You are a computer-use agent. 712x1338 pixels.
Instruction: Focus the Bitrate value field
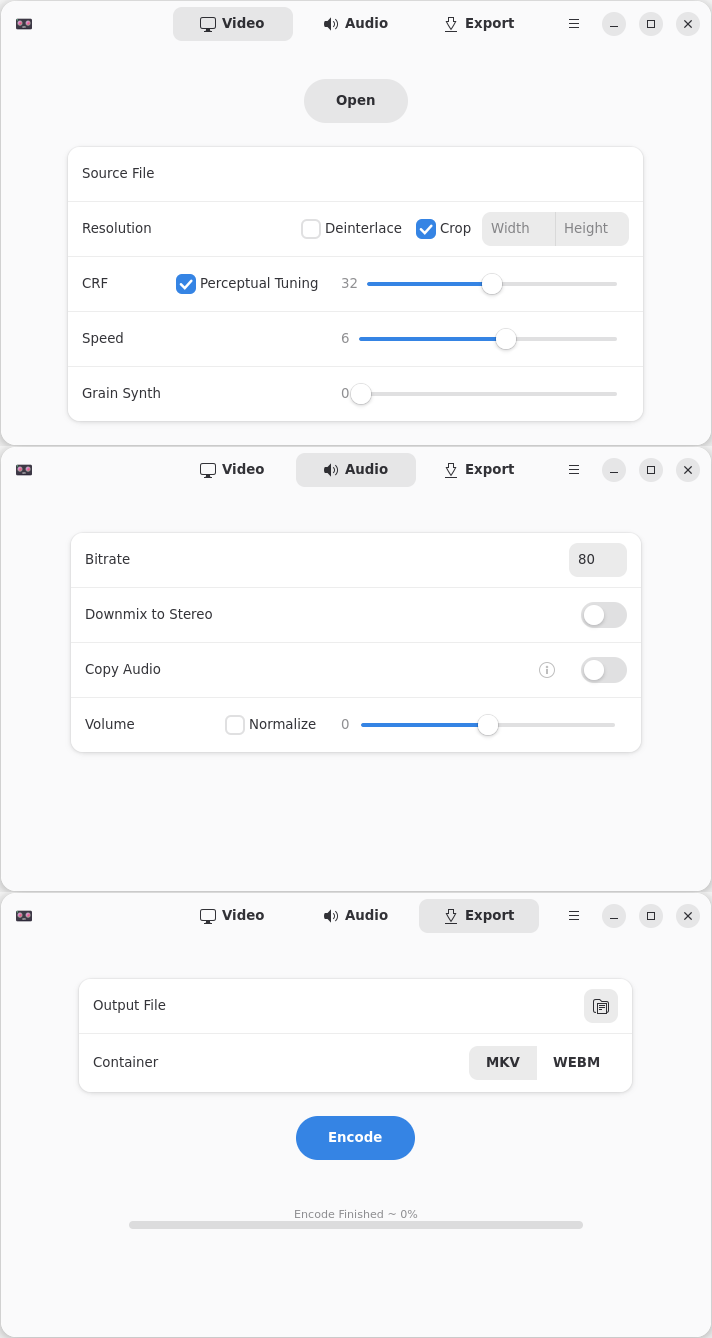(597, 560)
